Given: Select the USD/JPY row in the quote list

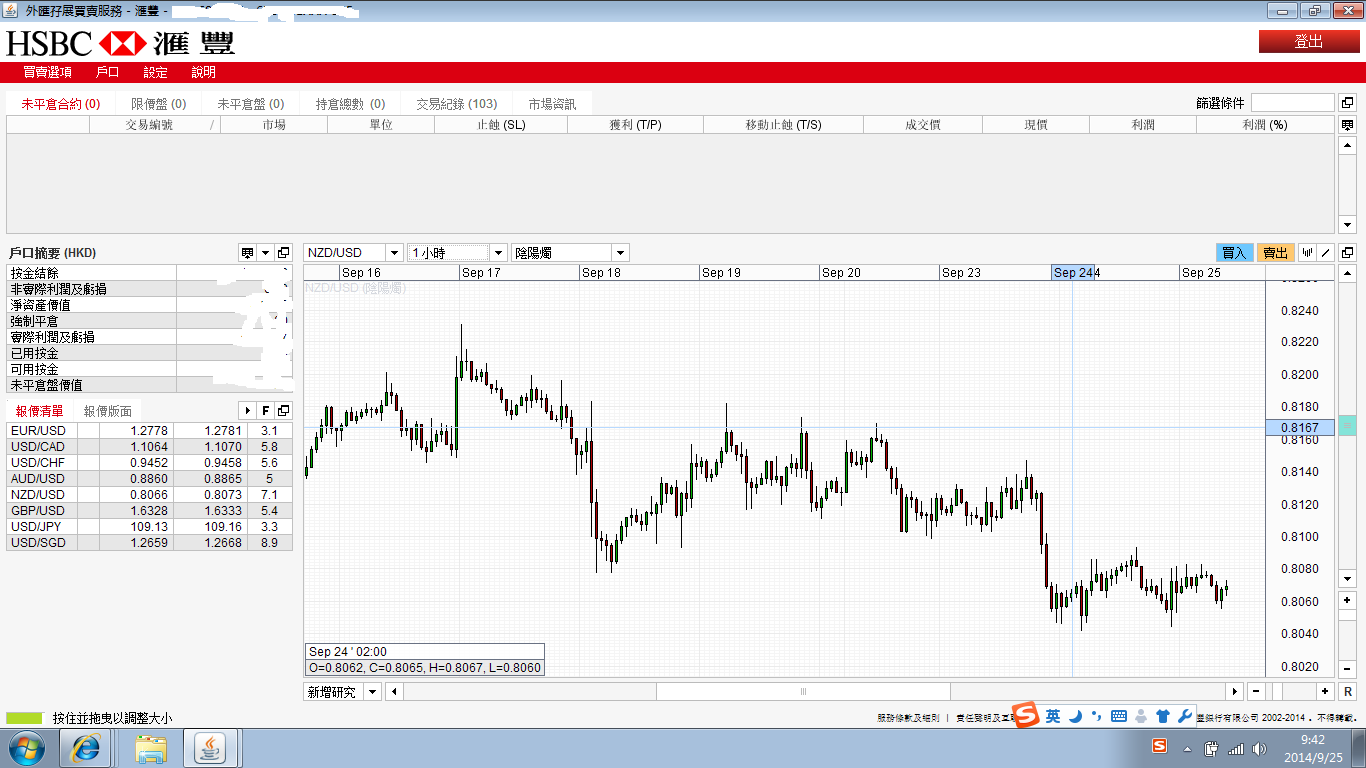Looking at the screenshot, I should [x=150, y=527].
